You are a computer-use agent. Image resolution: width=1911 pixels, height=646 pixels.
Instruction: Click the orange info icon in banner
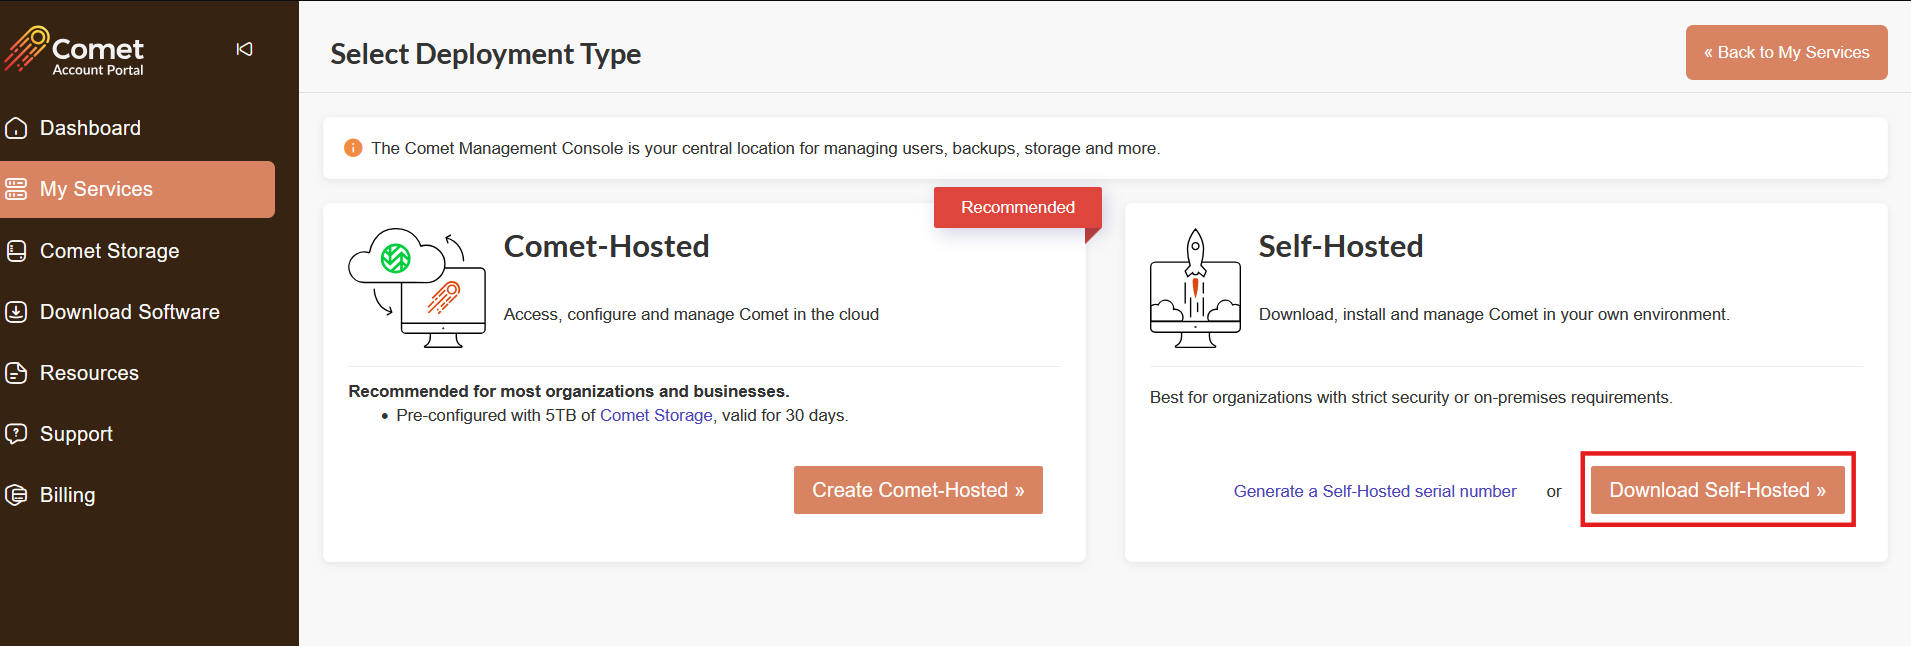353,148
